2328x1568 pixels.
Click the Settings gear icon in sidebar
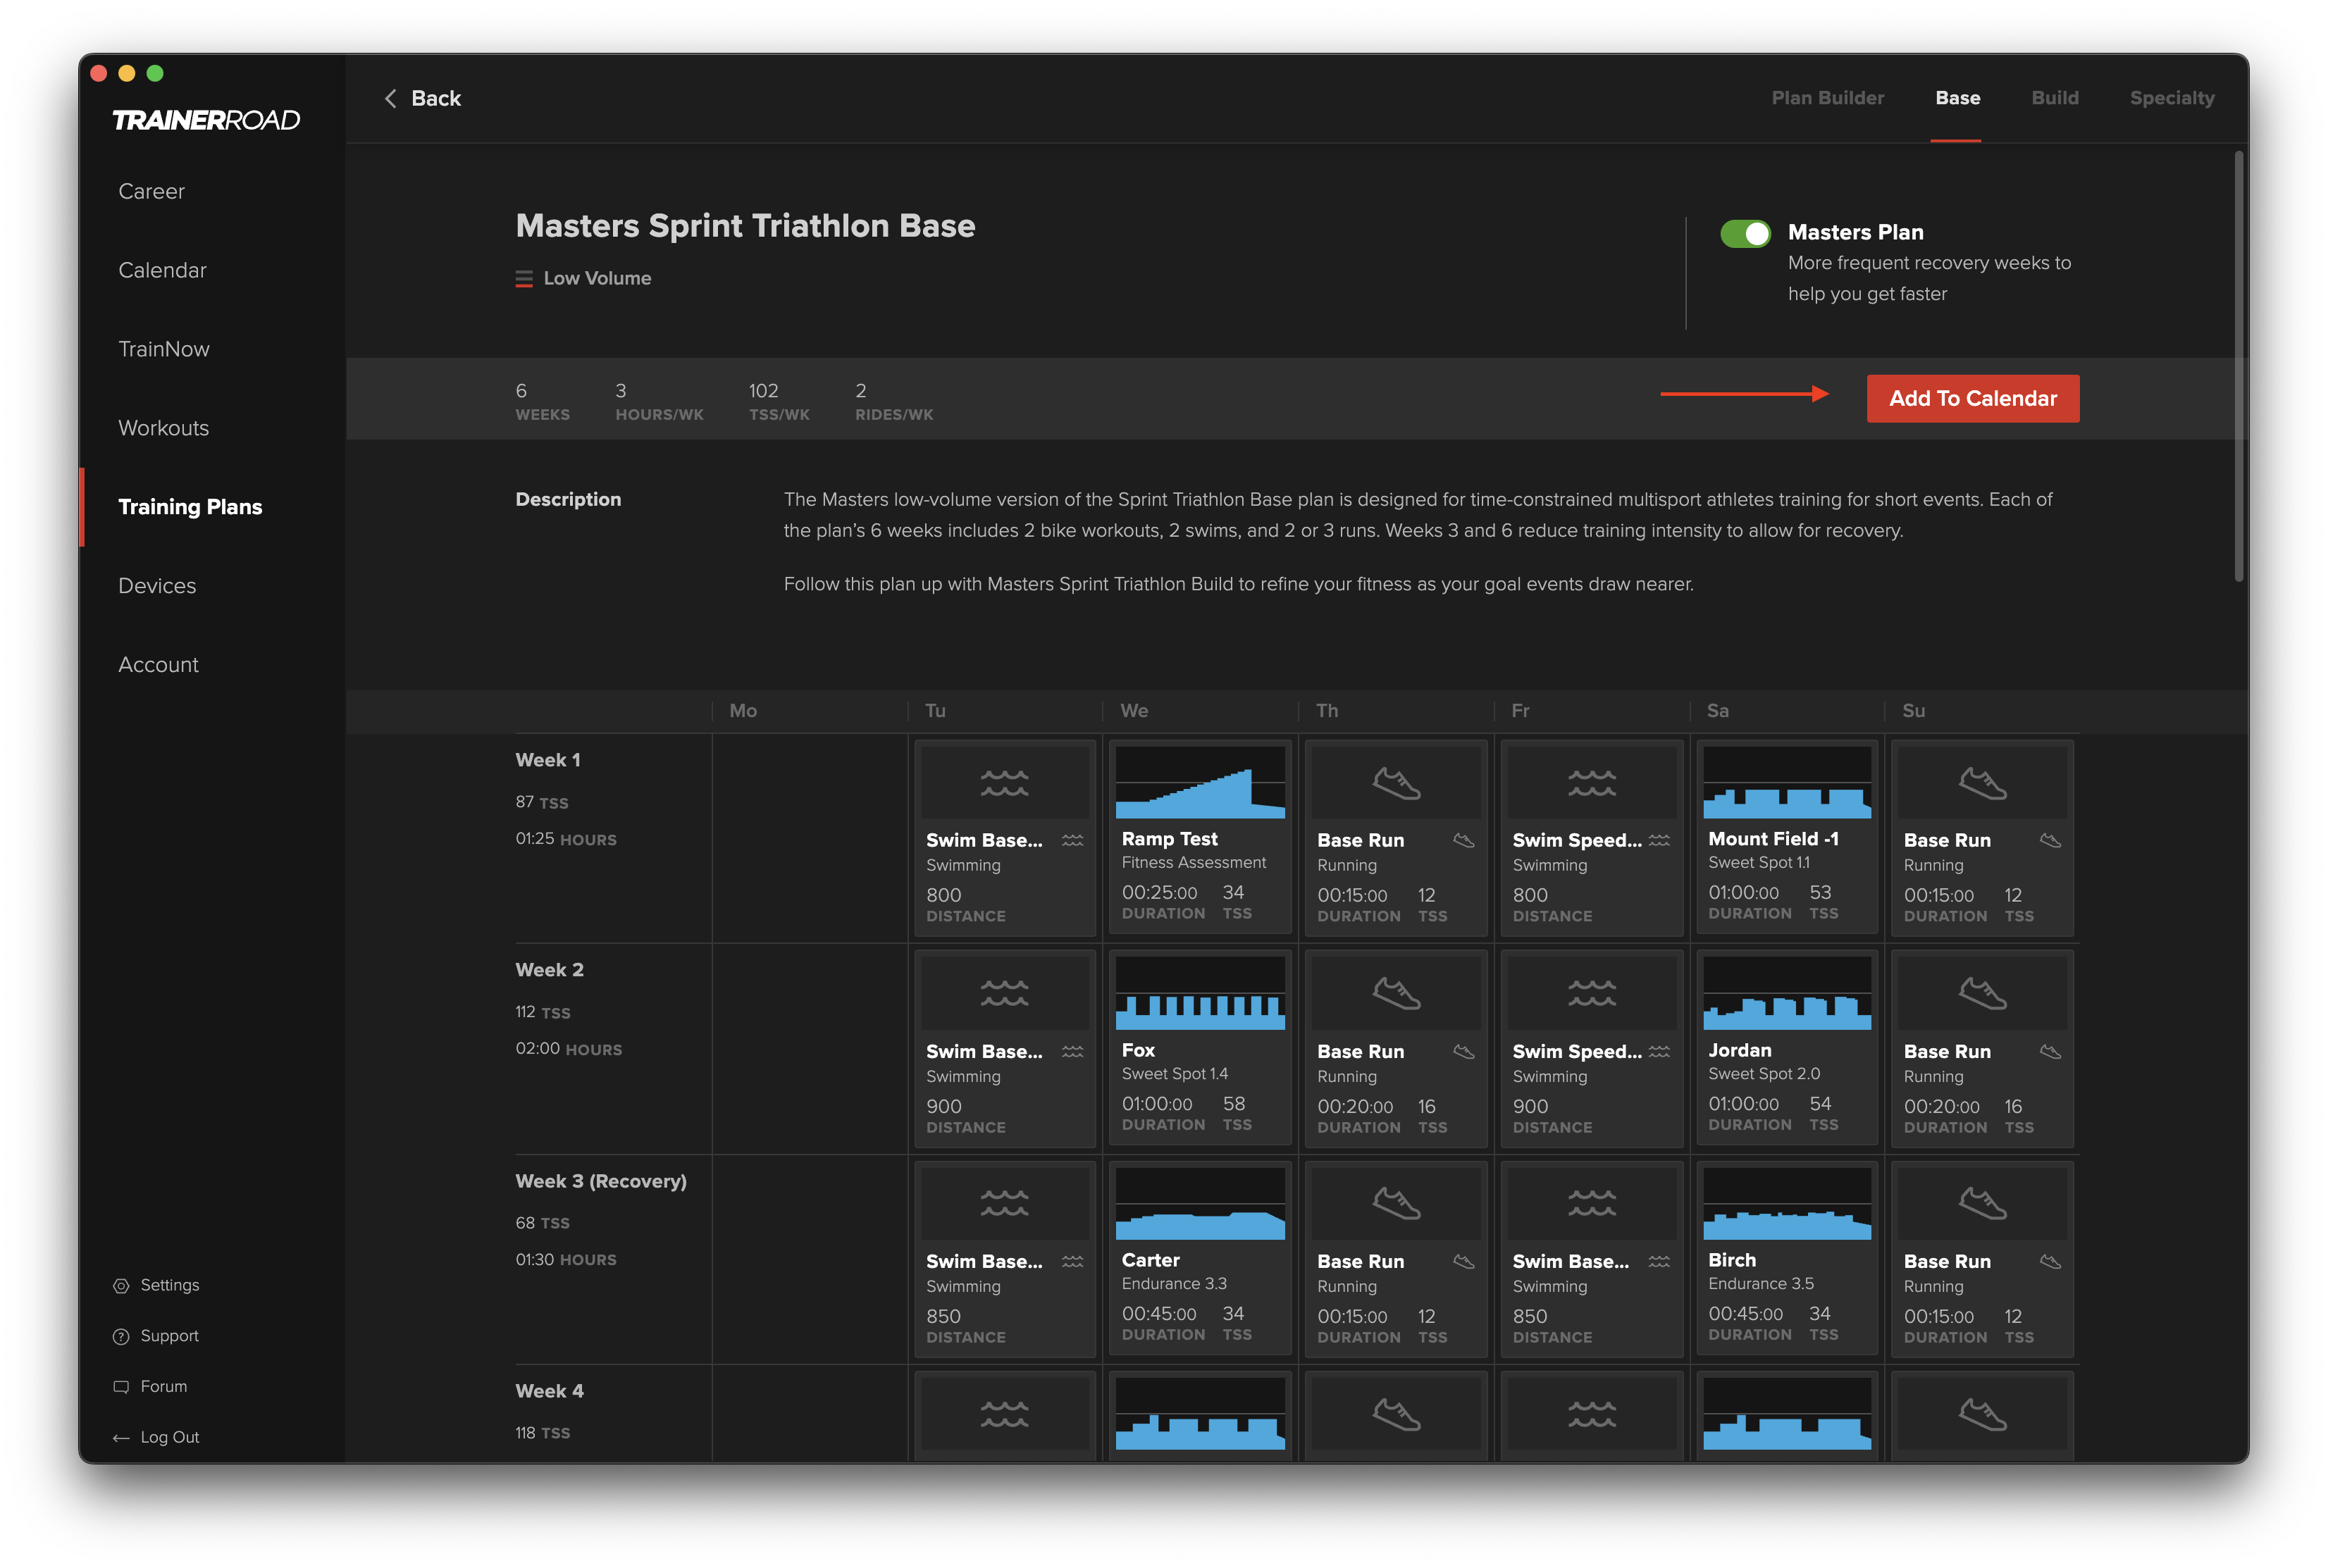tap(121, 1286)
